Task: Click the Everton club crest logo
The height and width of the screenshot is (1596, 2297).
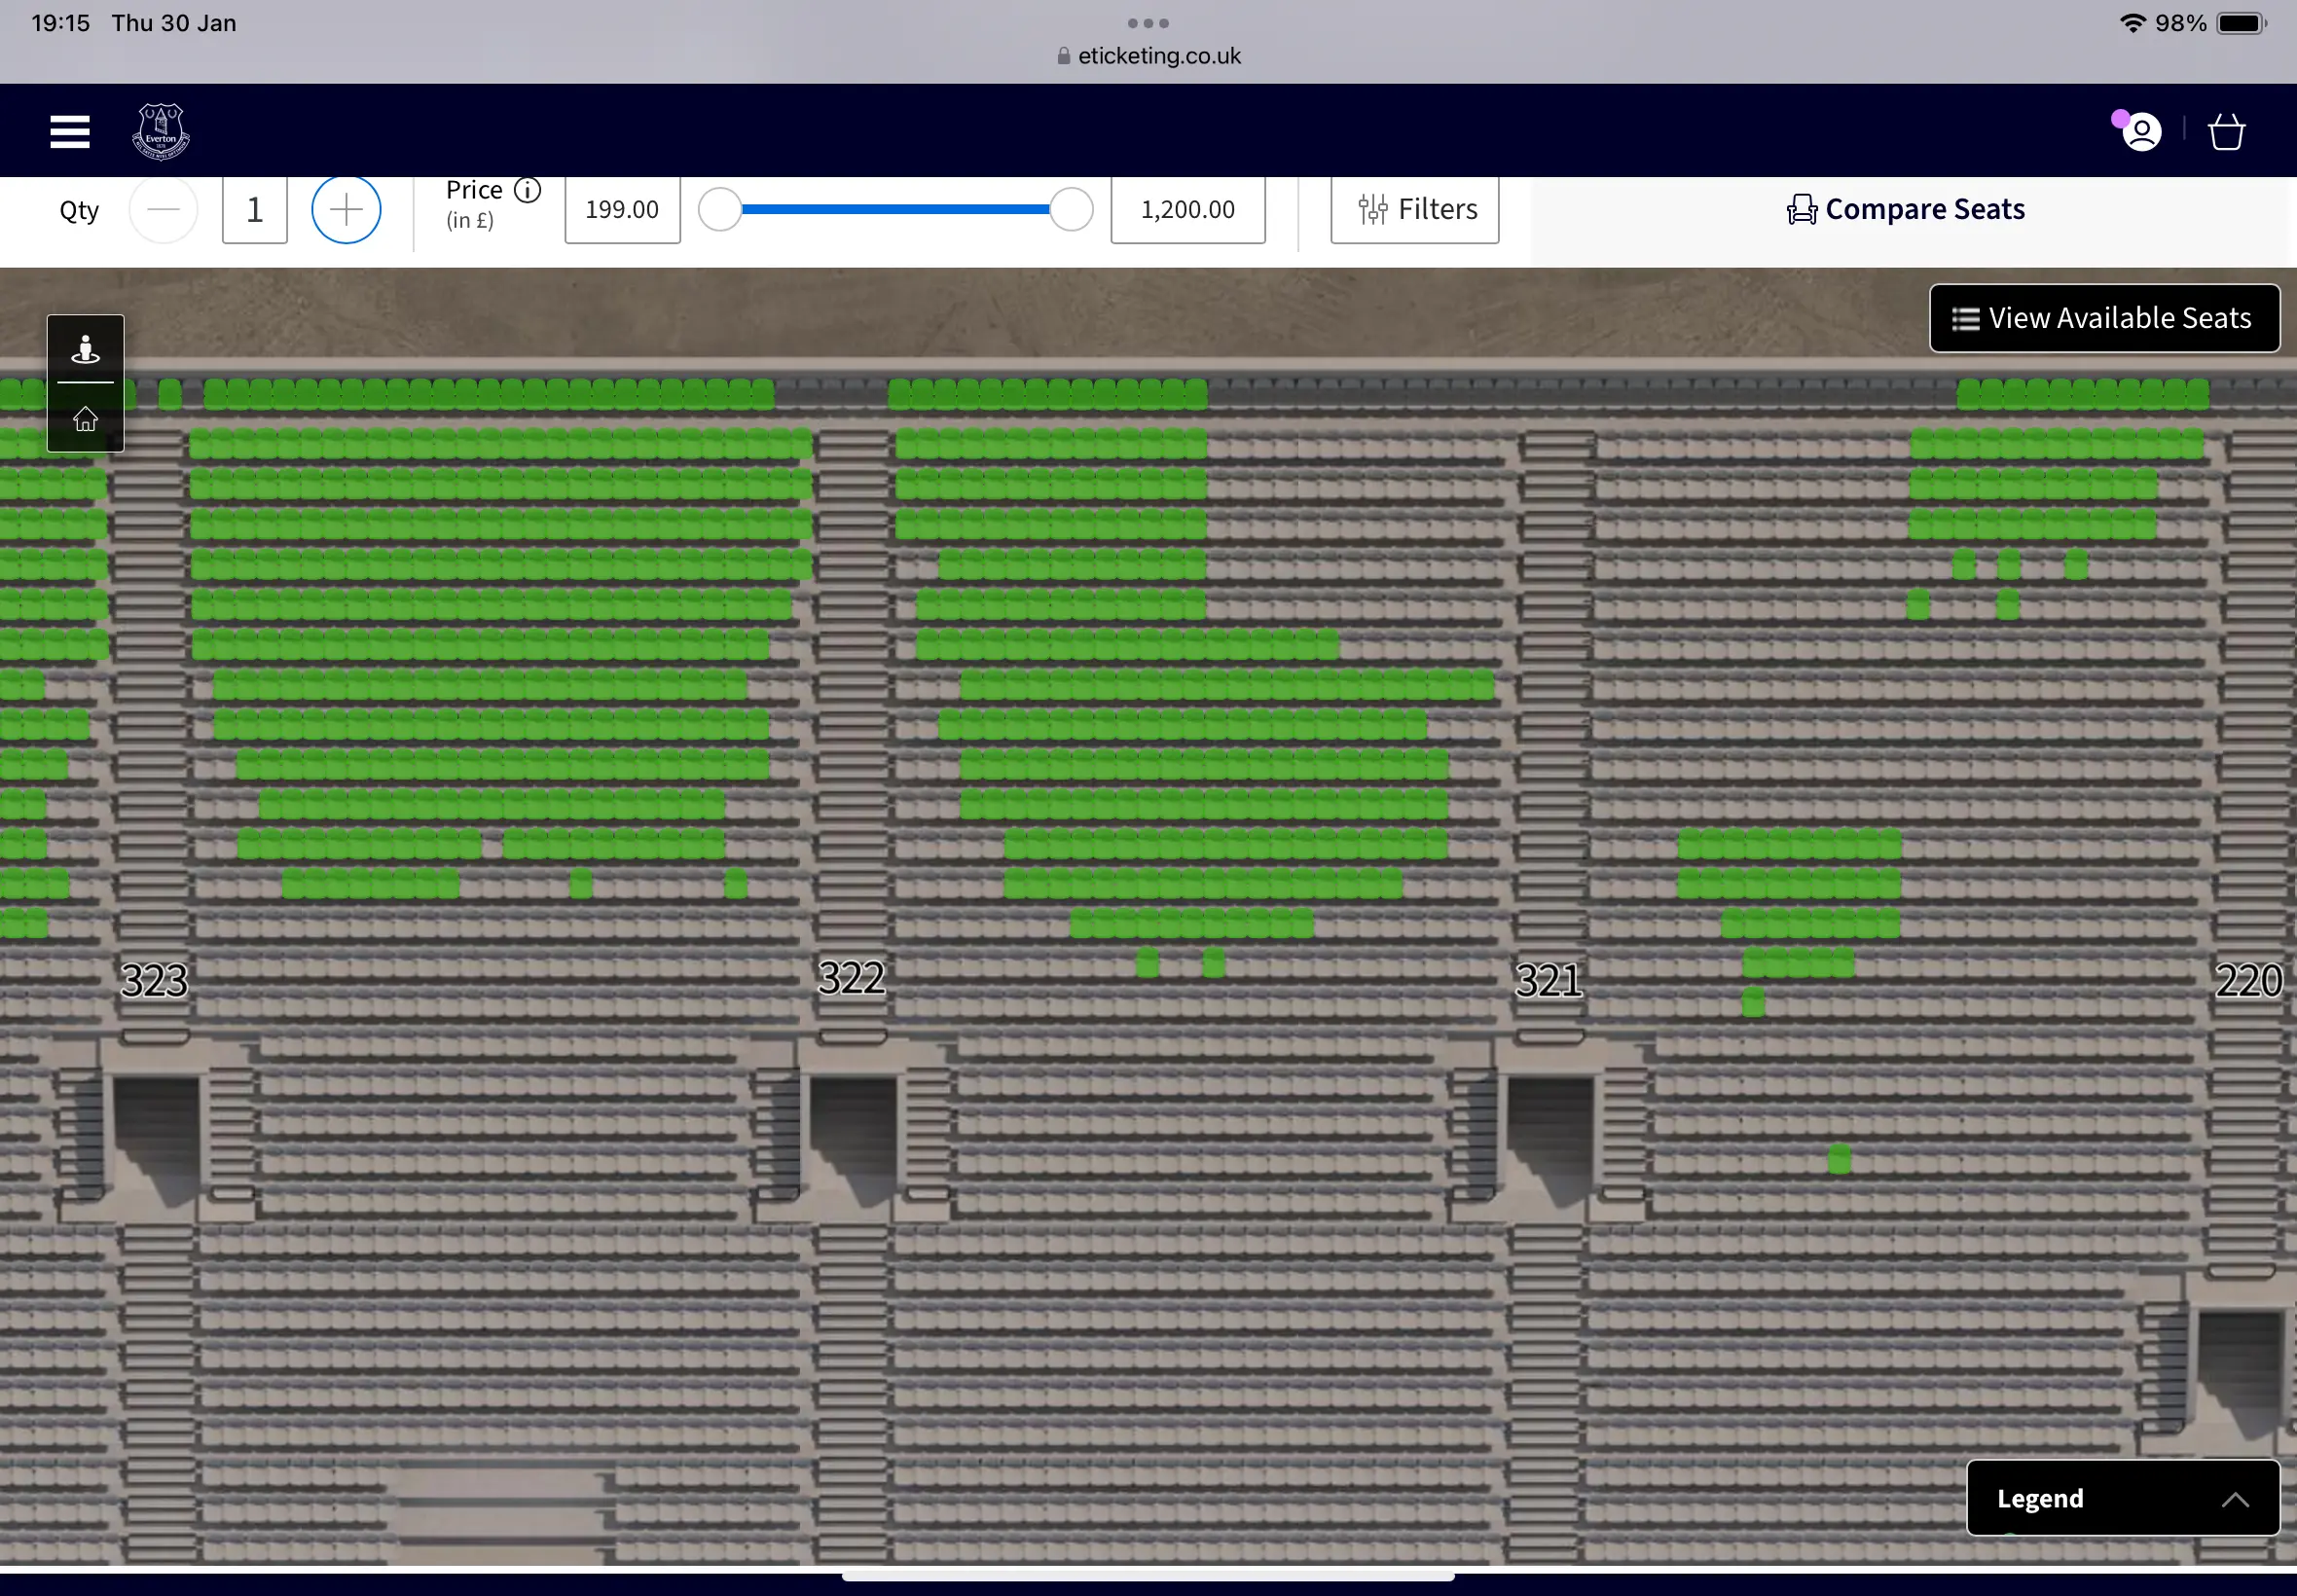Action: [x=161, y=132]
